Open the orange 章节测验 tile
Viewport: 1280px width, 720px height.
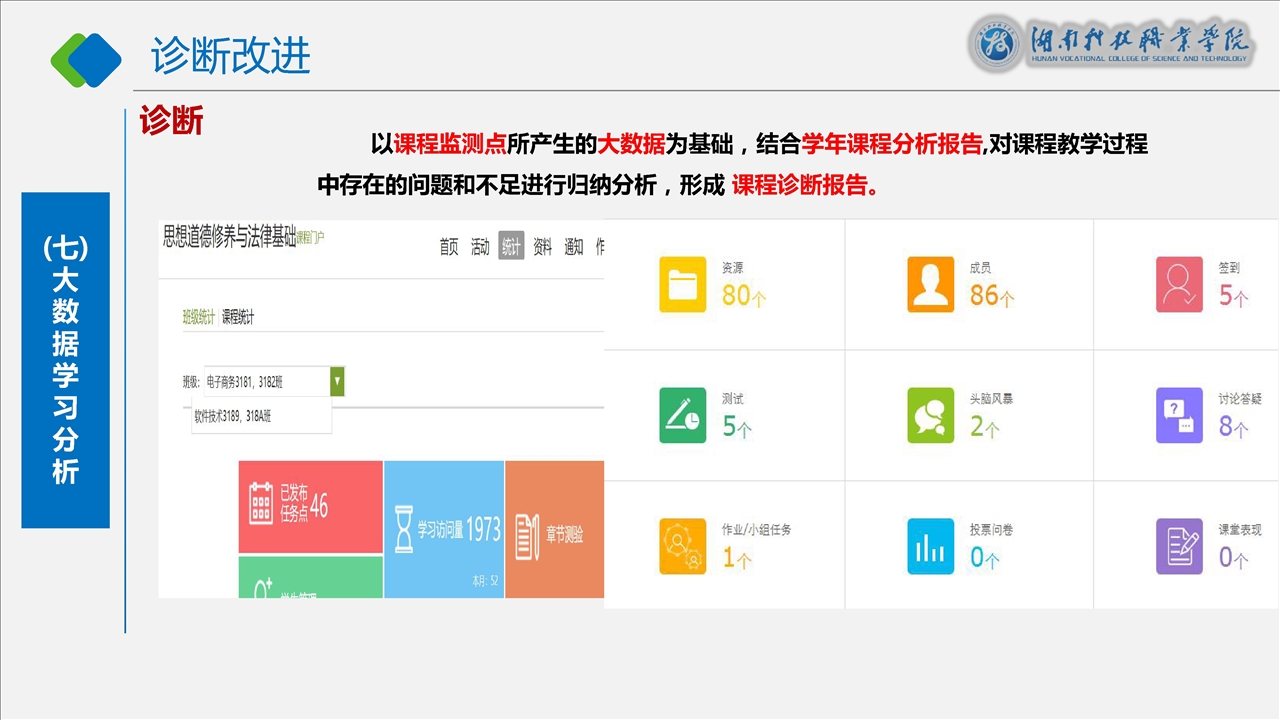tap(554, 529)
